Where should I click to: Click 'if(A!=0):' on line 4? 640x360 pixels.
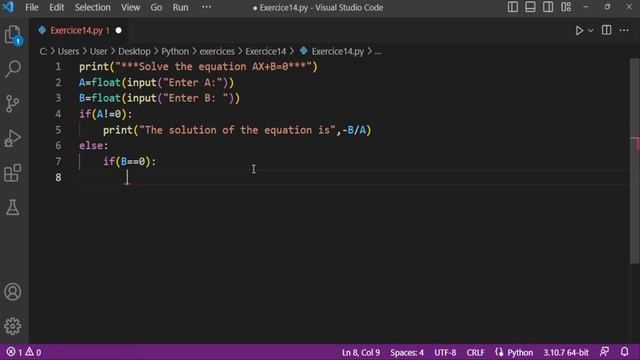(x=106, y=114)
